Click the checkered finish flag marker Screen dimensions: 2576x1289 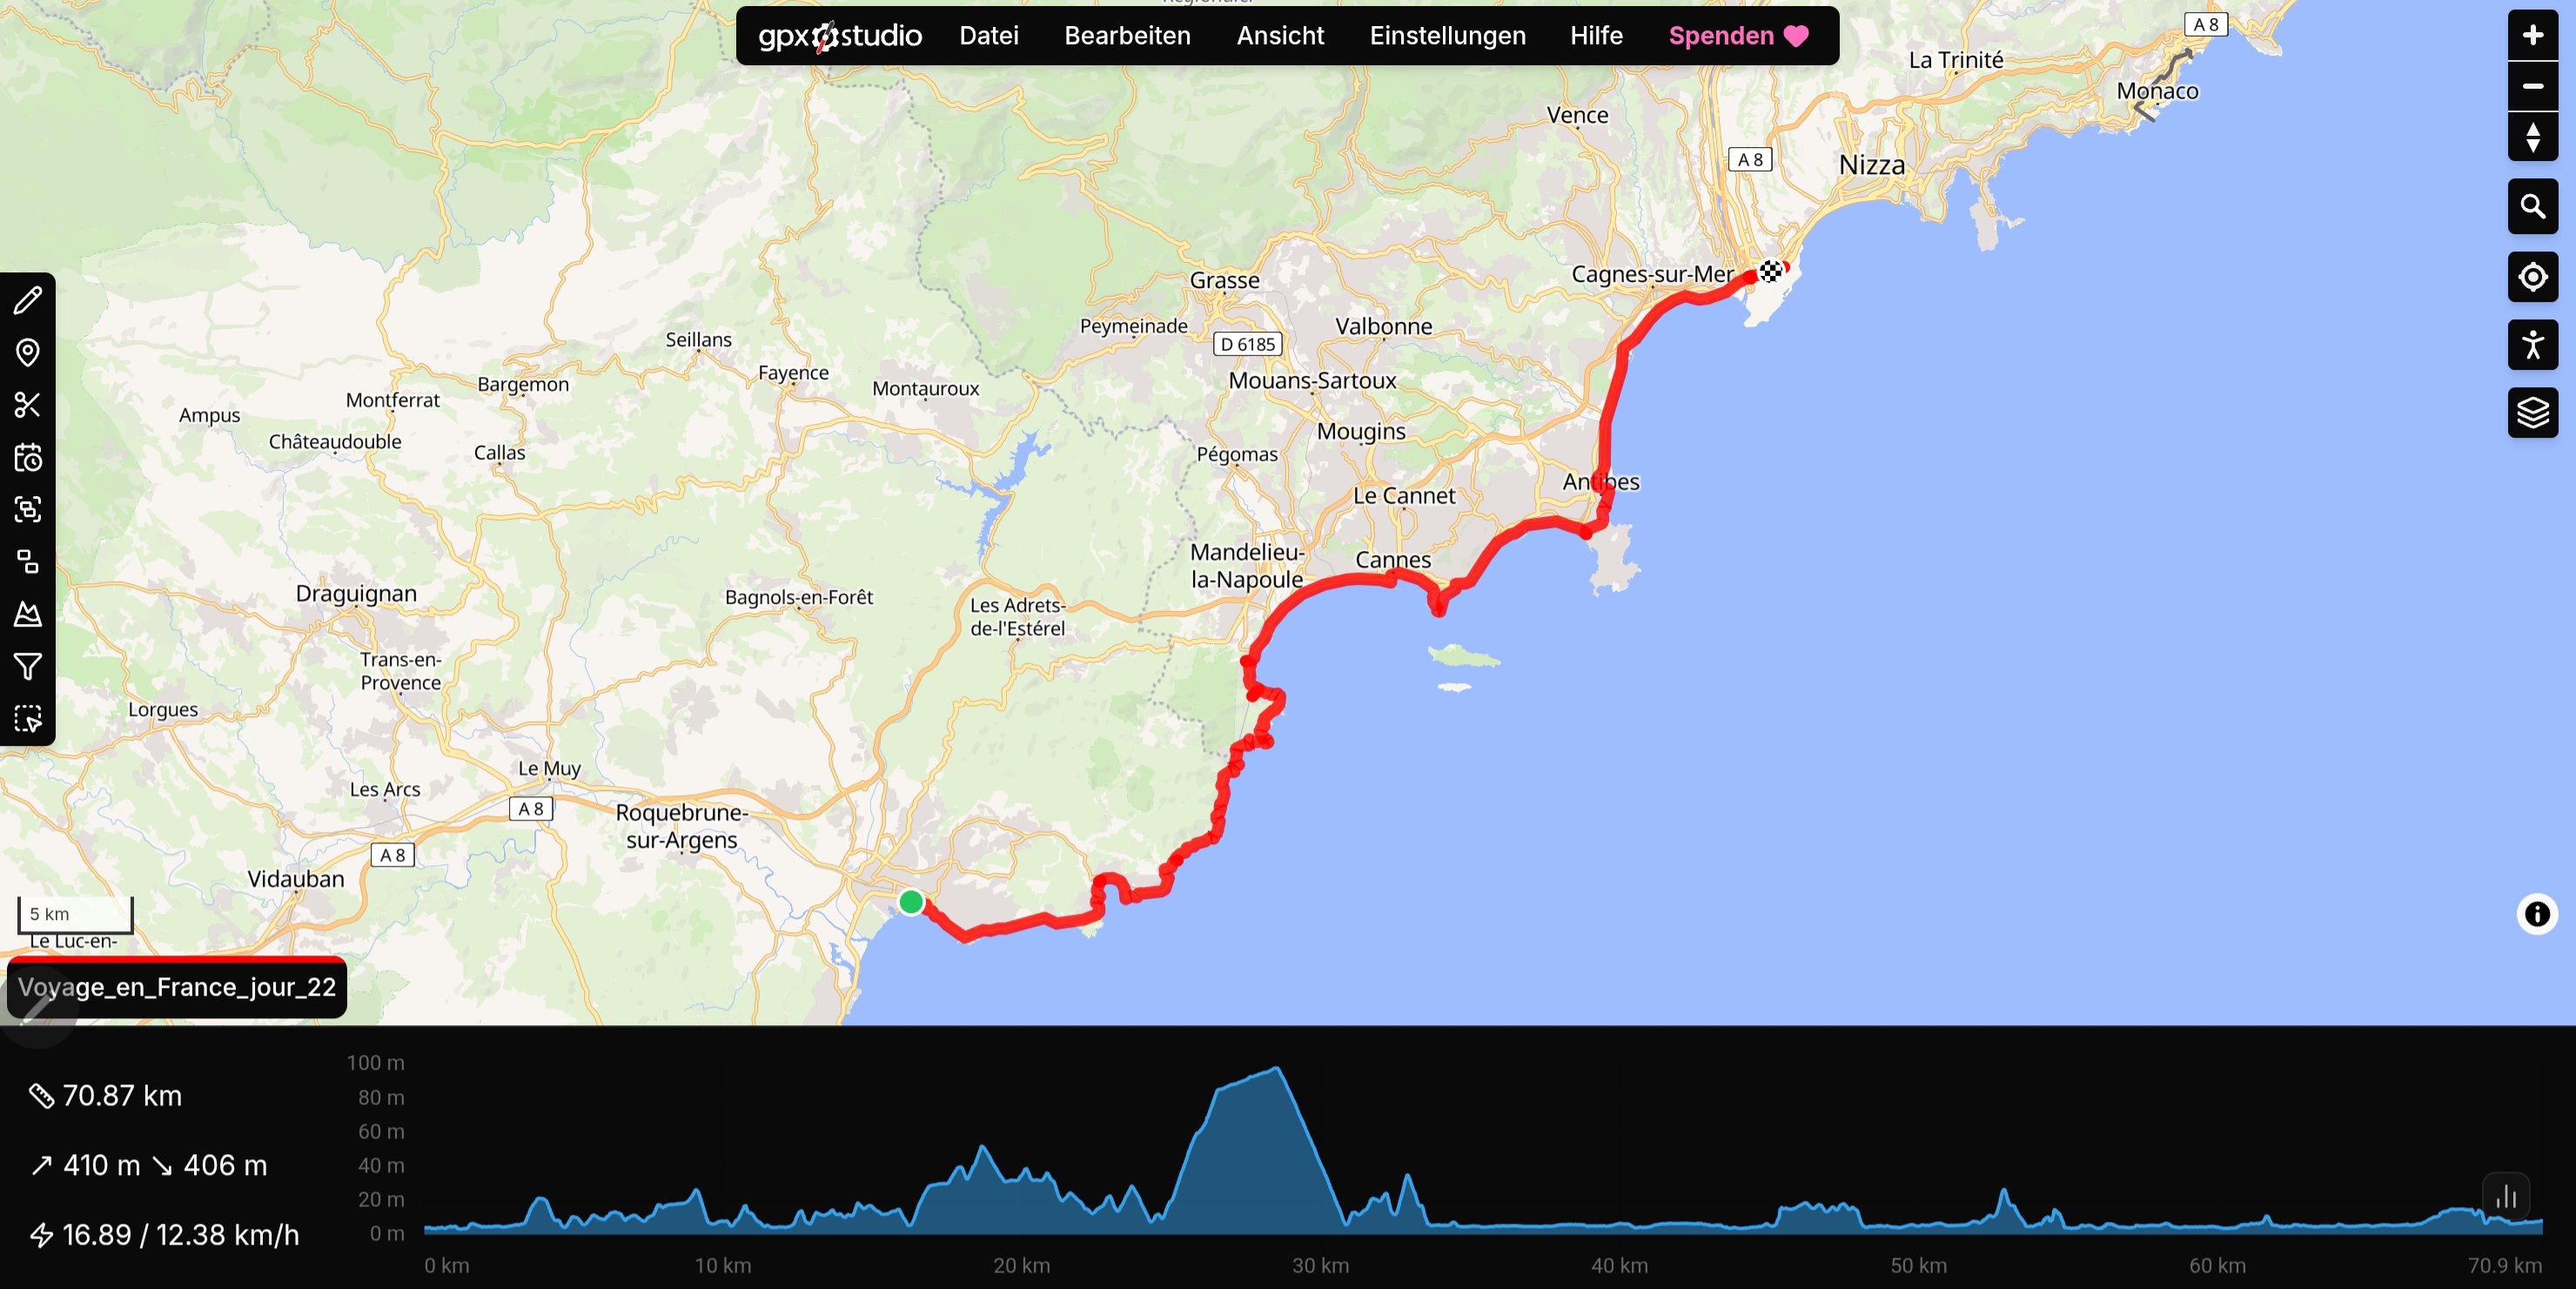[x=1771, y=271]
